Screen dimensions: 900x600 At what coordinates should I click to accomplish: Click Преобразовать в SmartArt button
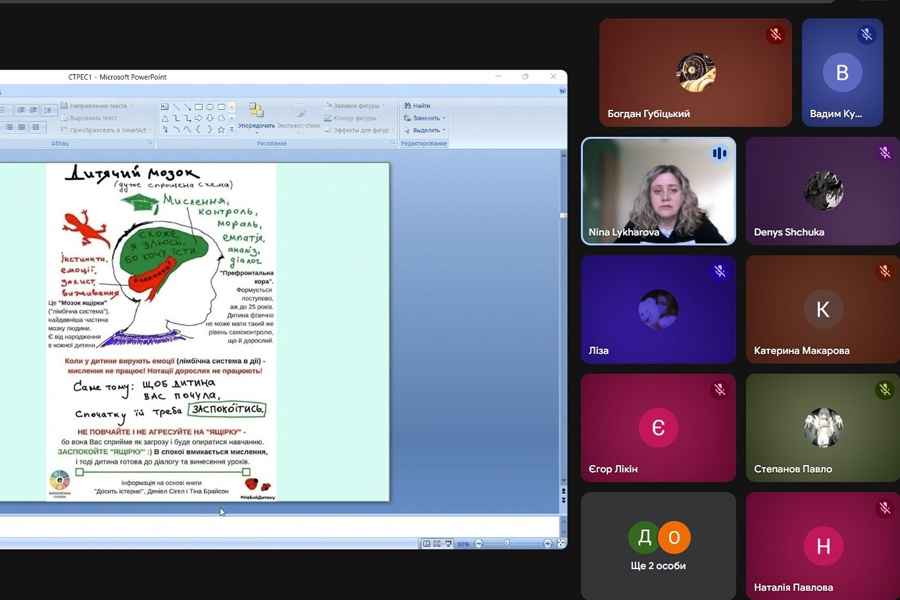[105, 130]
